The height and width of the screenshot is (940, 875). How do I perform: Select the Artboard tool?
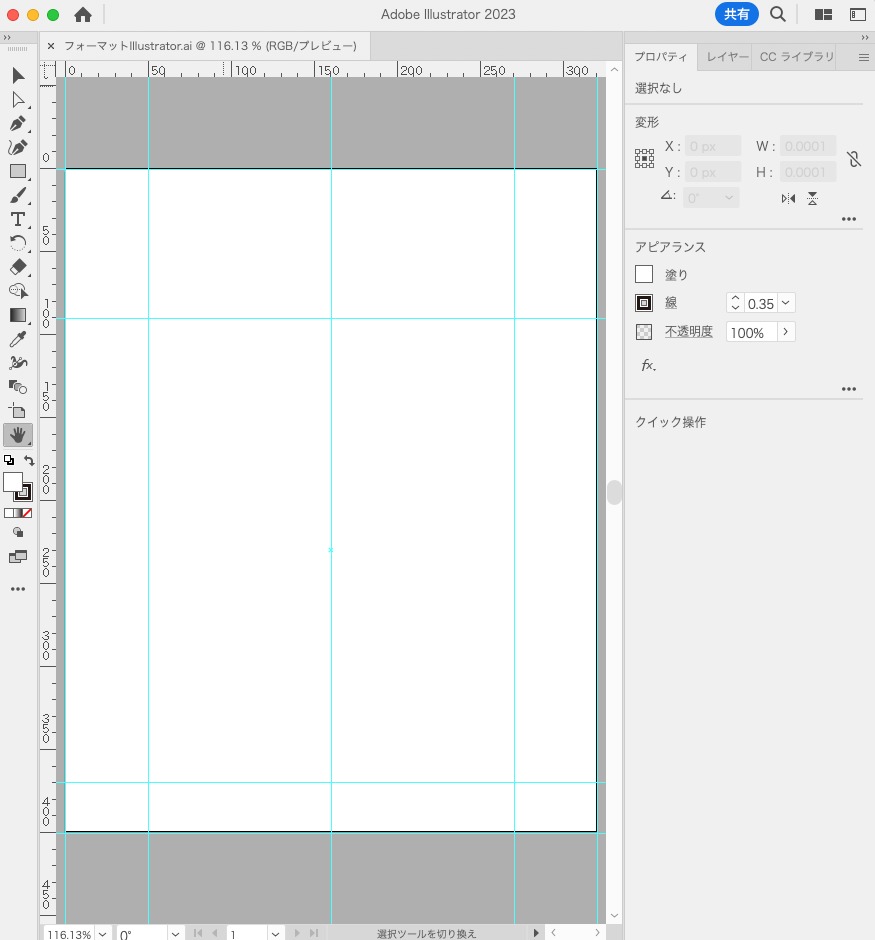18,411
